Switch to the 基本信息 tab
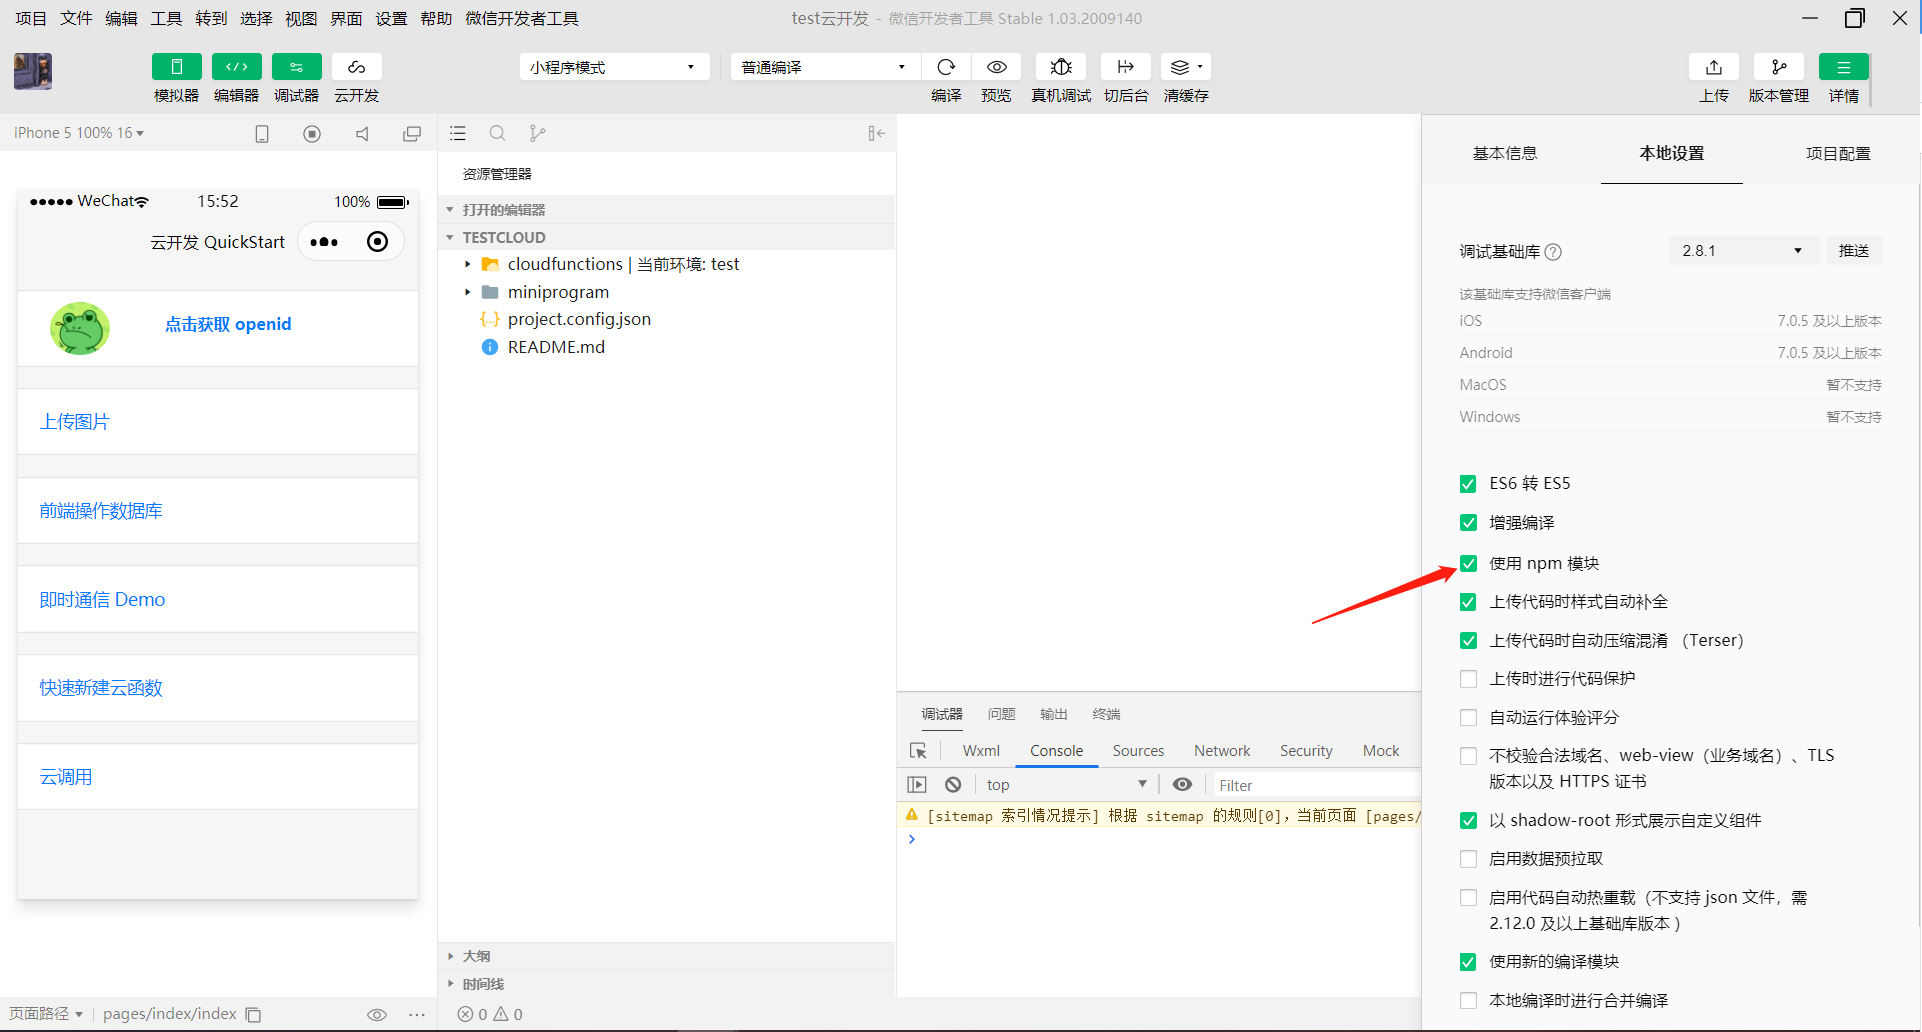 click(1505, 153)
